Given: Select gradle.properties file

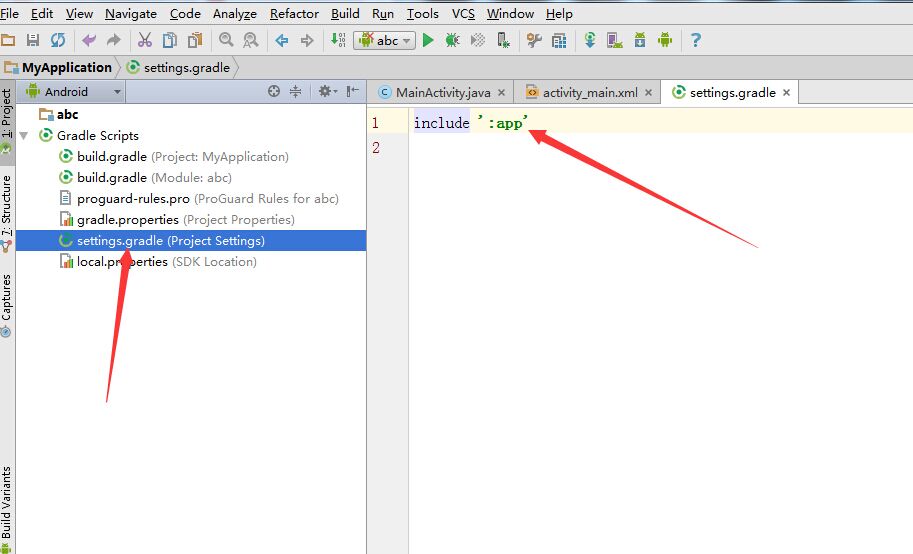Looking at the screenshot, I should click(177, 220).
